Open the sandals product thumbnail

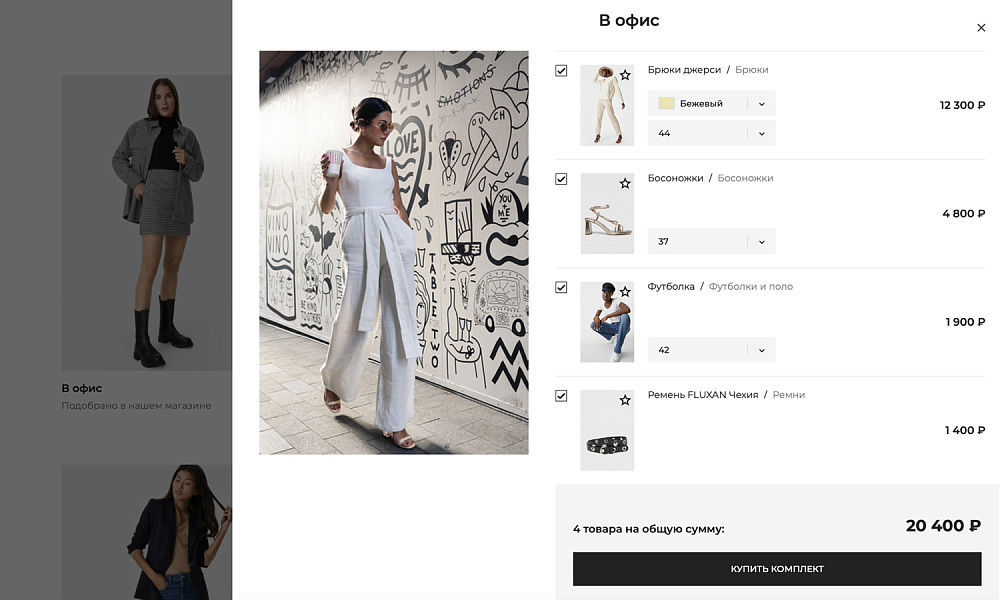(x=607, y=214)
